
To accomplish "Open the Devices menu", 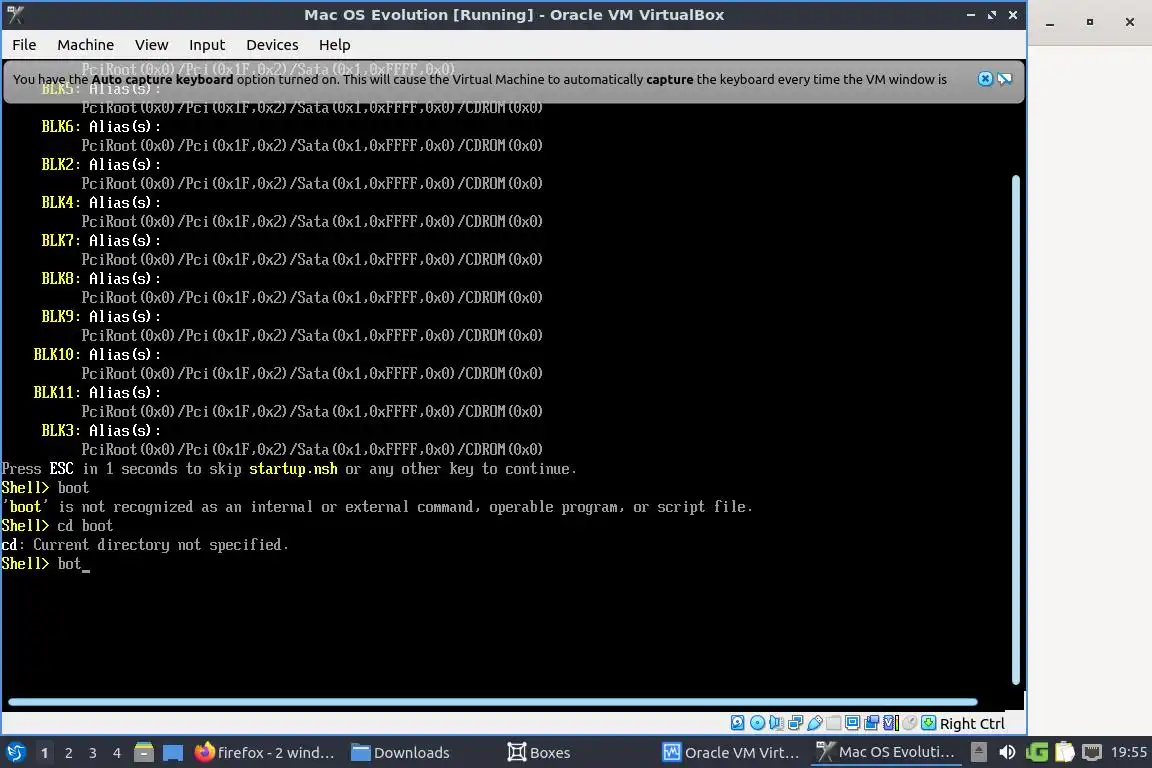I will (x=272, y=45).
